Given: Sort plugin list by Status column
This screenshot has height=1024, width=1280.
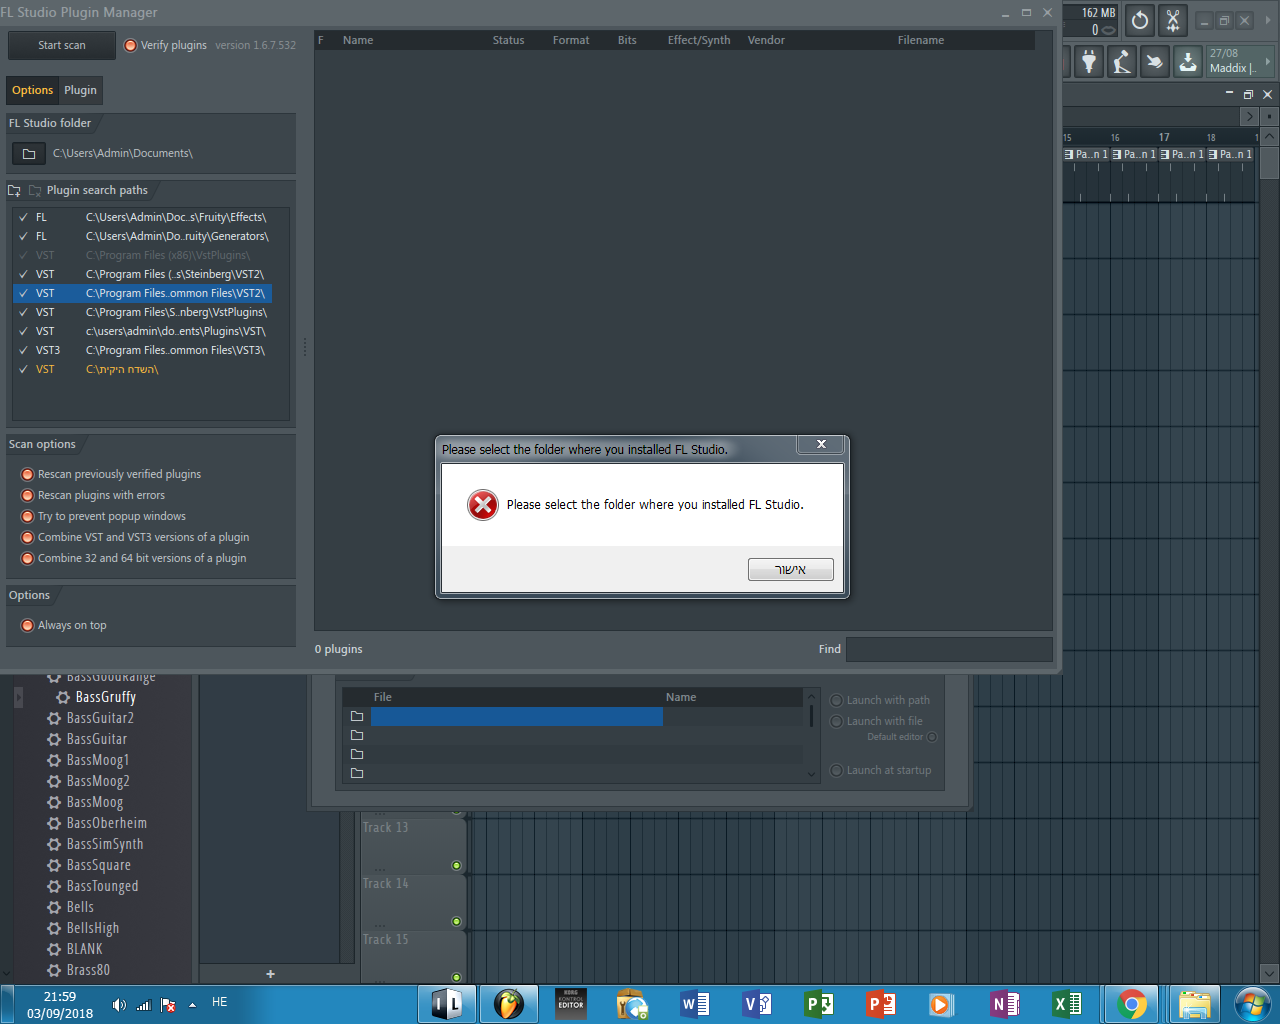Looking at the screenshot, I should [x=508, y=40].
